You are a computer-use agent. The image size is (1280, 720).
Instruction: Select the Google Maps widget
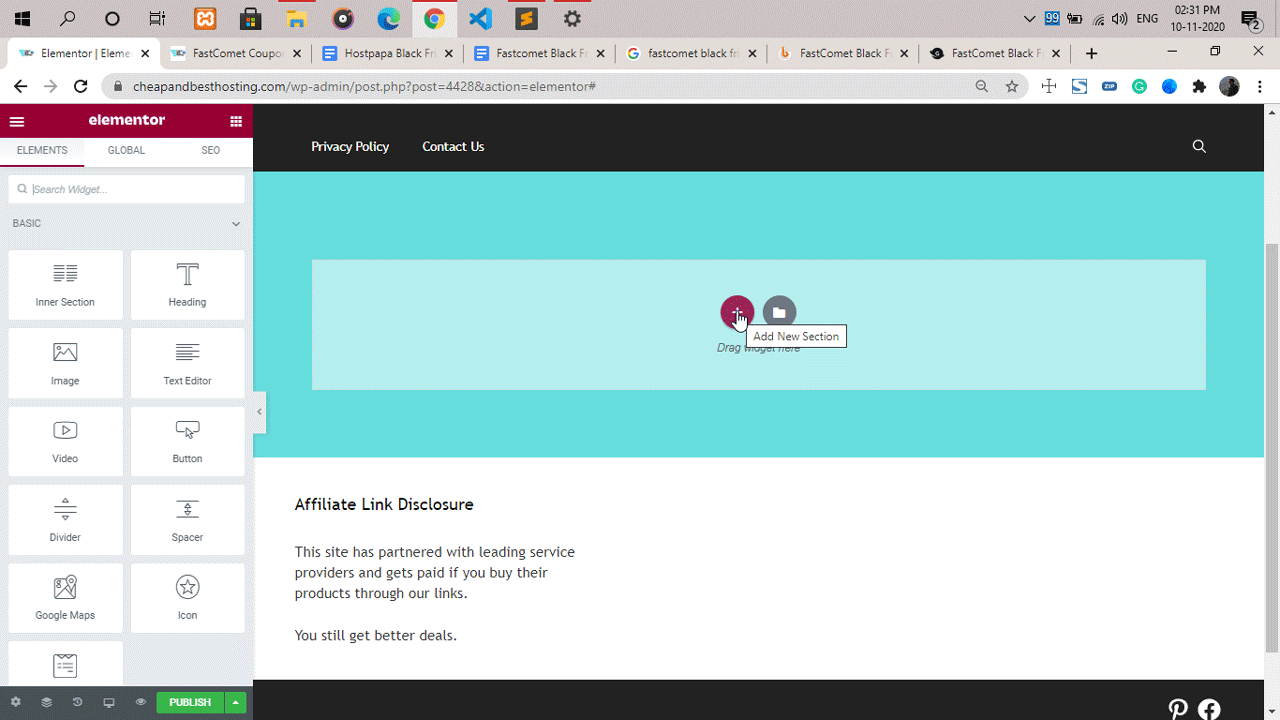pyautogui.click(x=65, y=597)
